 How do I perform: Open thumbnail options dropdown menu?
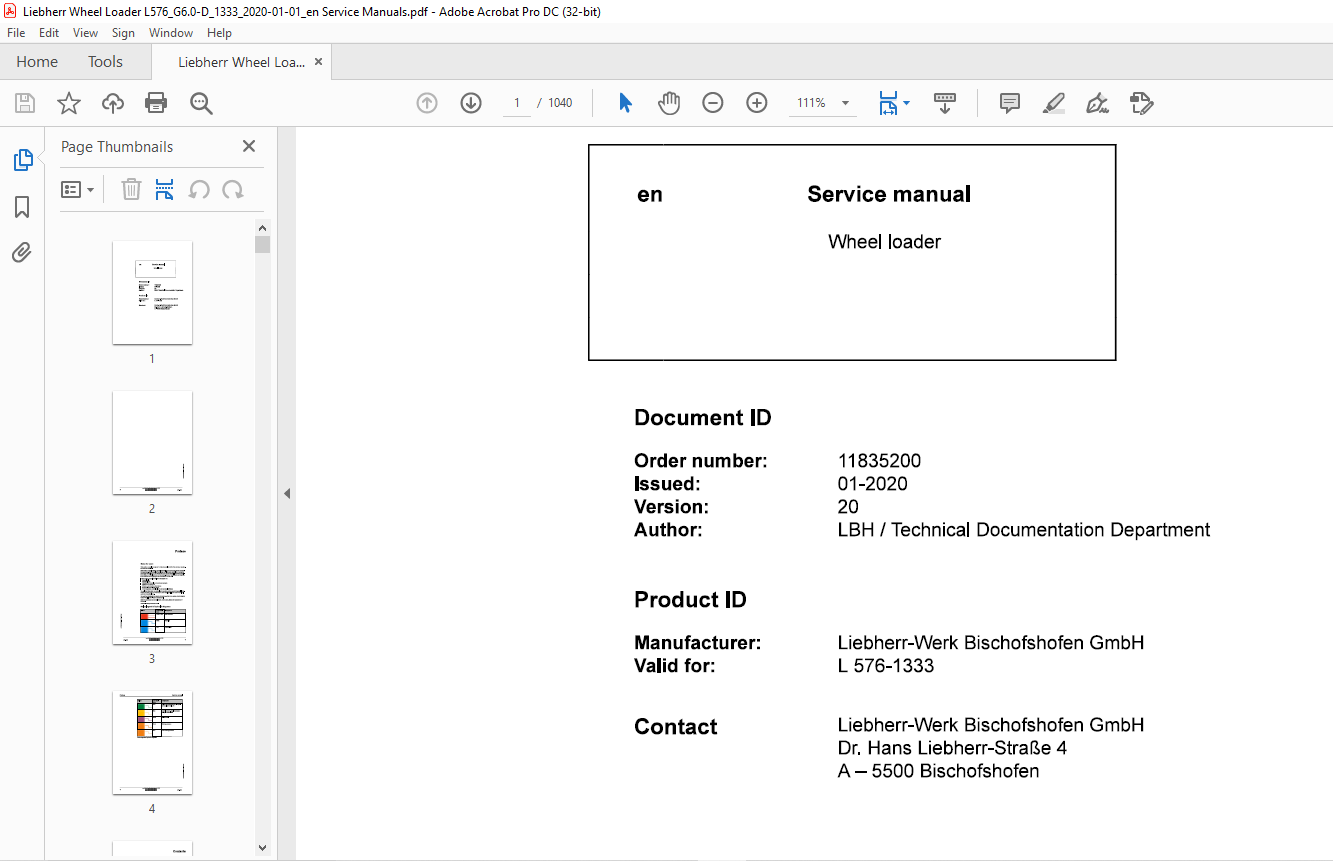77,189
